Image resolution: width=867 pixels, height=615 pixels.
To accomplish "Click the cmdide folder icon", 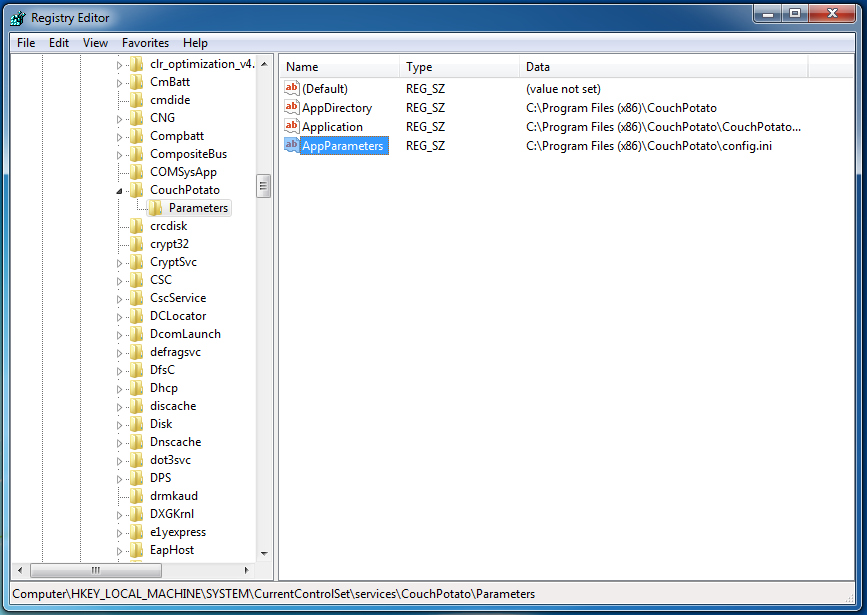I will pos(137,100).
